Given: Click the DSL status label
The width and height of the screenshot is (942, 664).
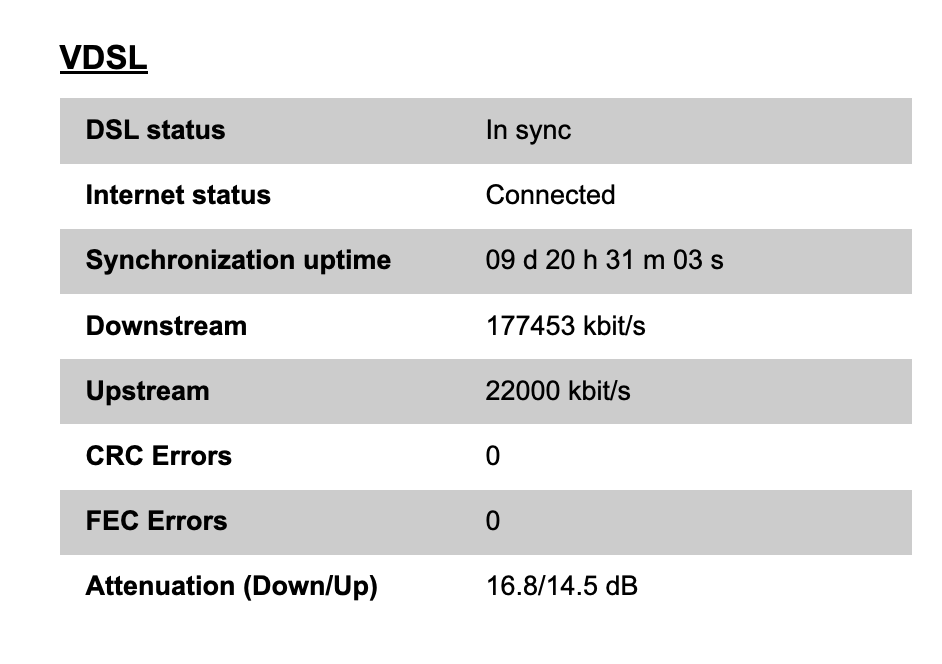Looking at the screenshot, I should [x=155, y=130].
